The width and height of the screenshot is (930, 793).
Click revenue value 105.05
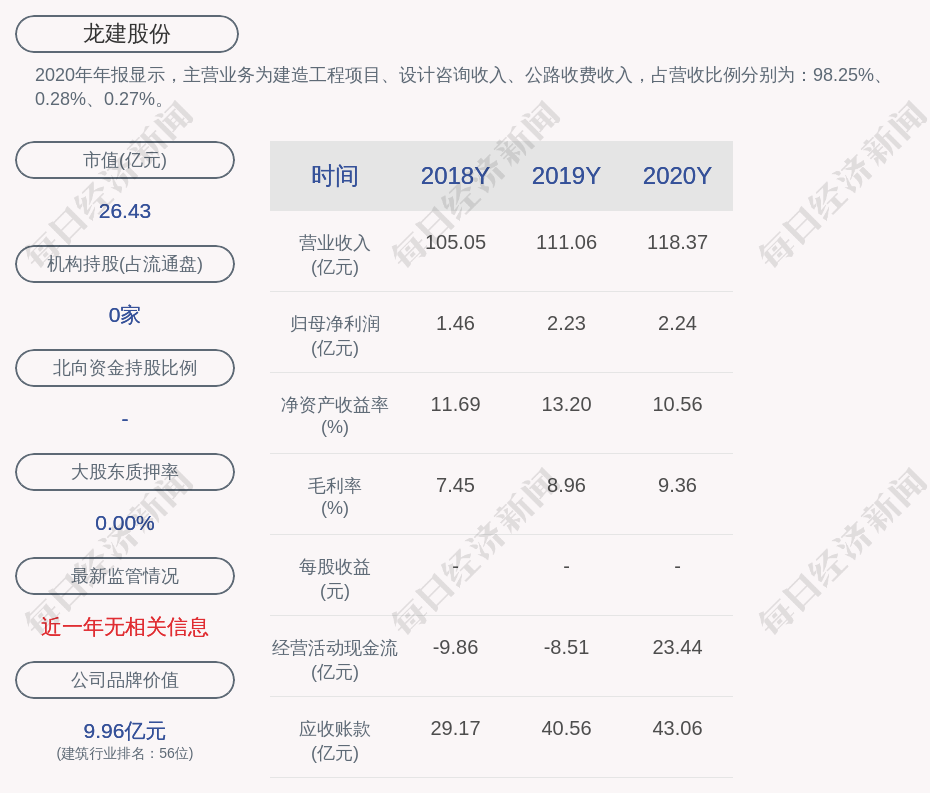point(455,243)
